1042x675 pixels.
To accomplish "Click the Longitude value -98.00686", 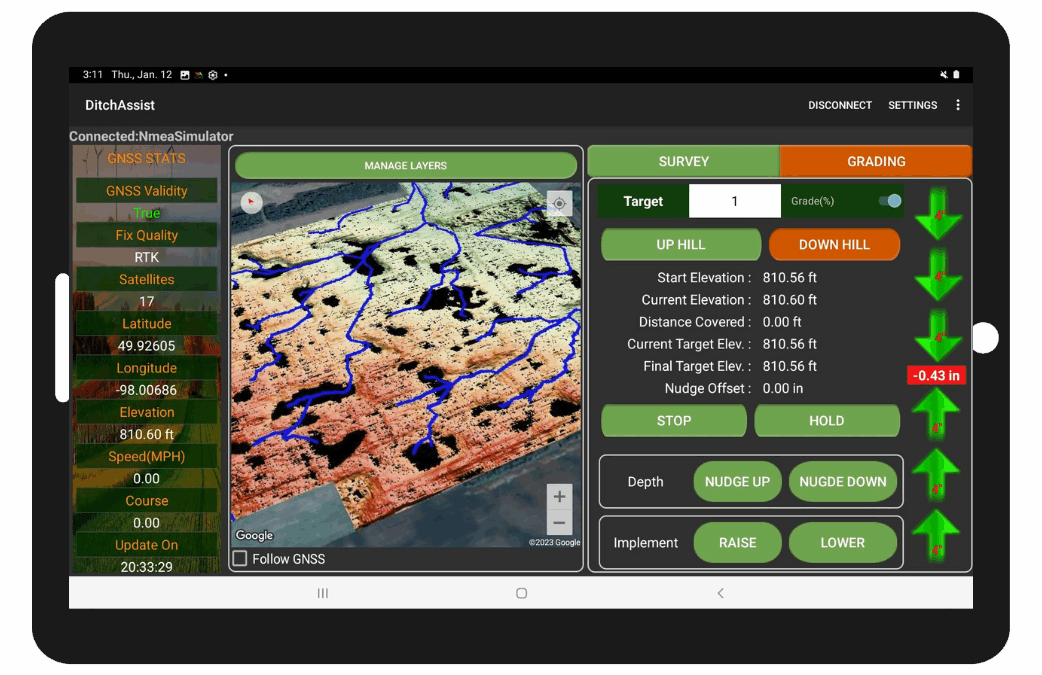I will click(146, 390).
